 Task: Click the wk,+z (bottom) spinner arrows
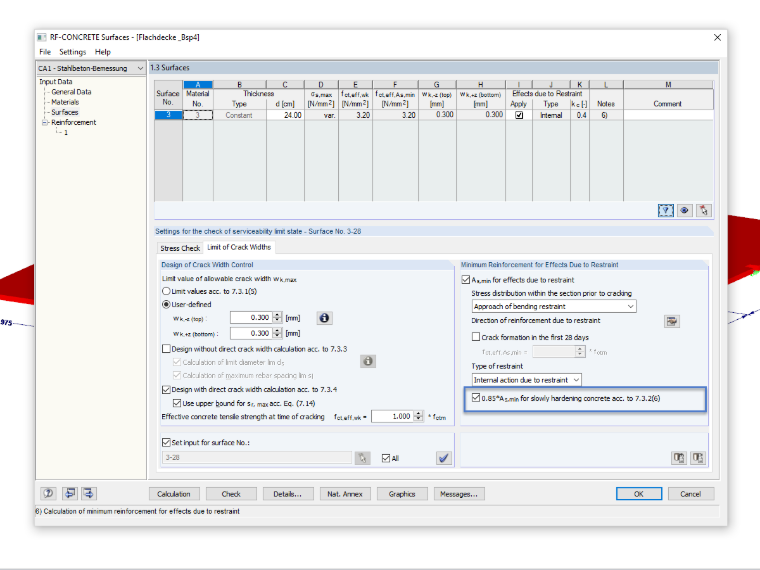(277, 333)
